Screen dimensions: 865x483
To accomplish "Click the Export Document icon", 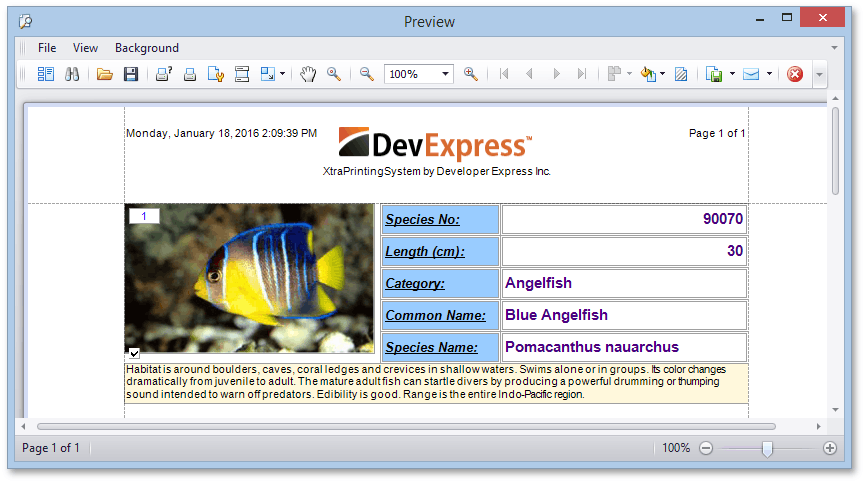I will 714,74.
